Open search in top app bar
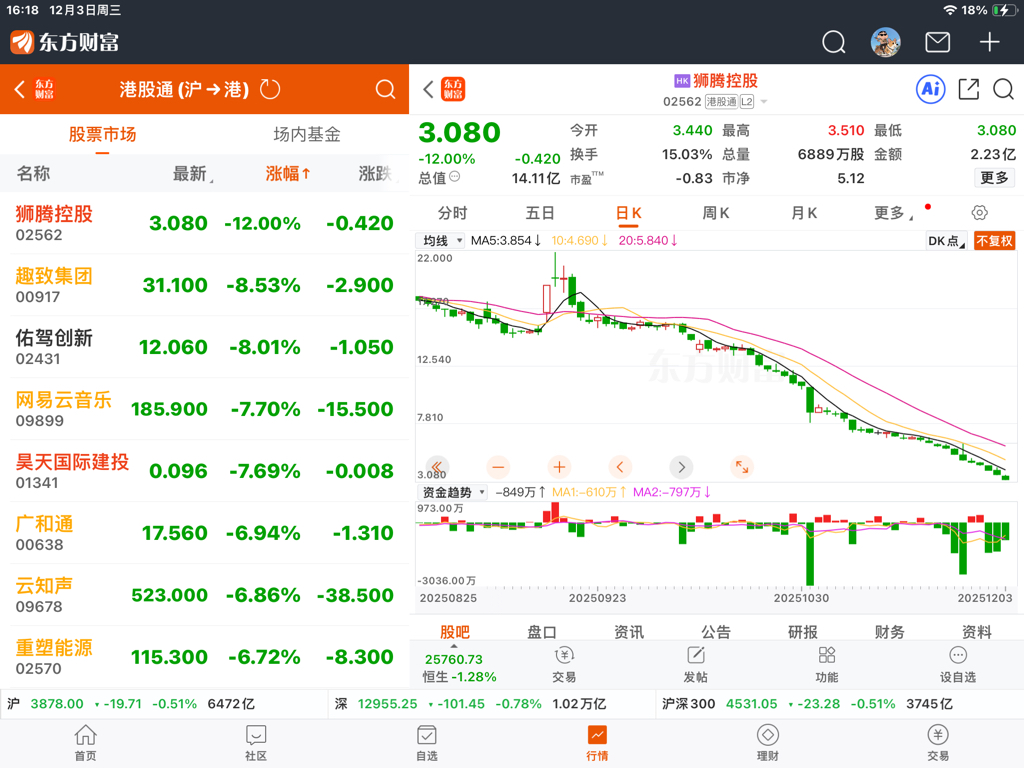The height and width of the screenshot is (768, 1024). [833, 42]
